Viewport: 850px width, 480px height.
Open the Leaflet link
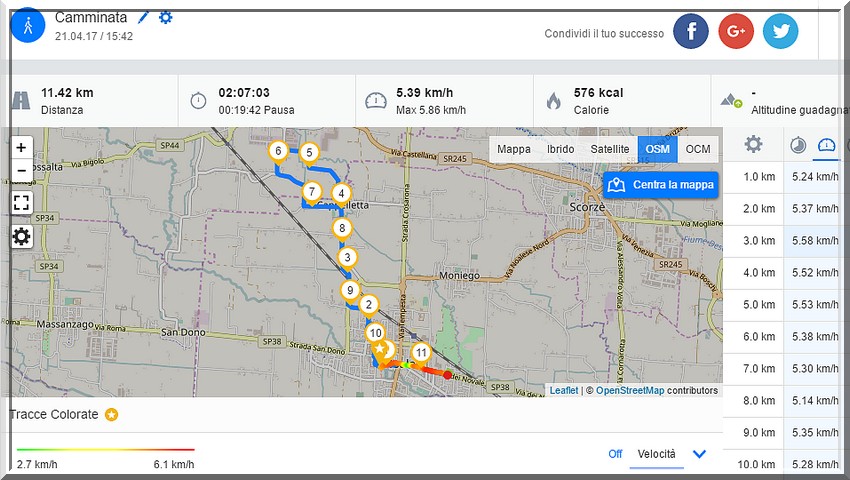click(x=564, y=391)
